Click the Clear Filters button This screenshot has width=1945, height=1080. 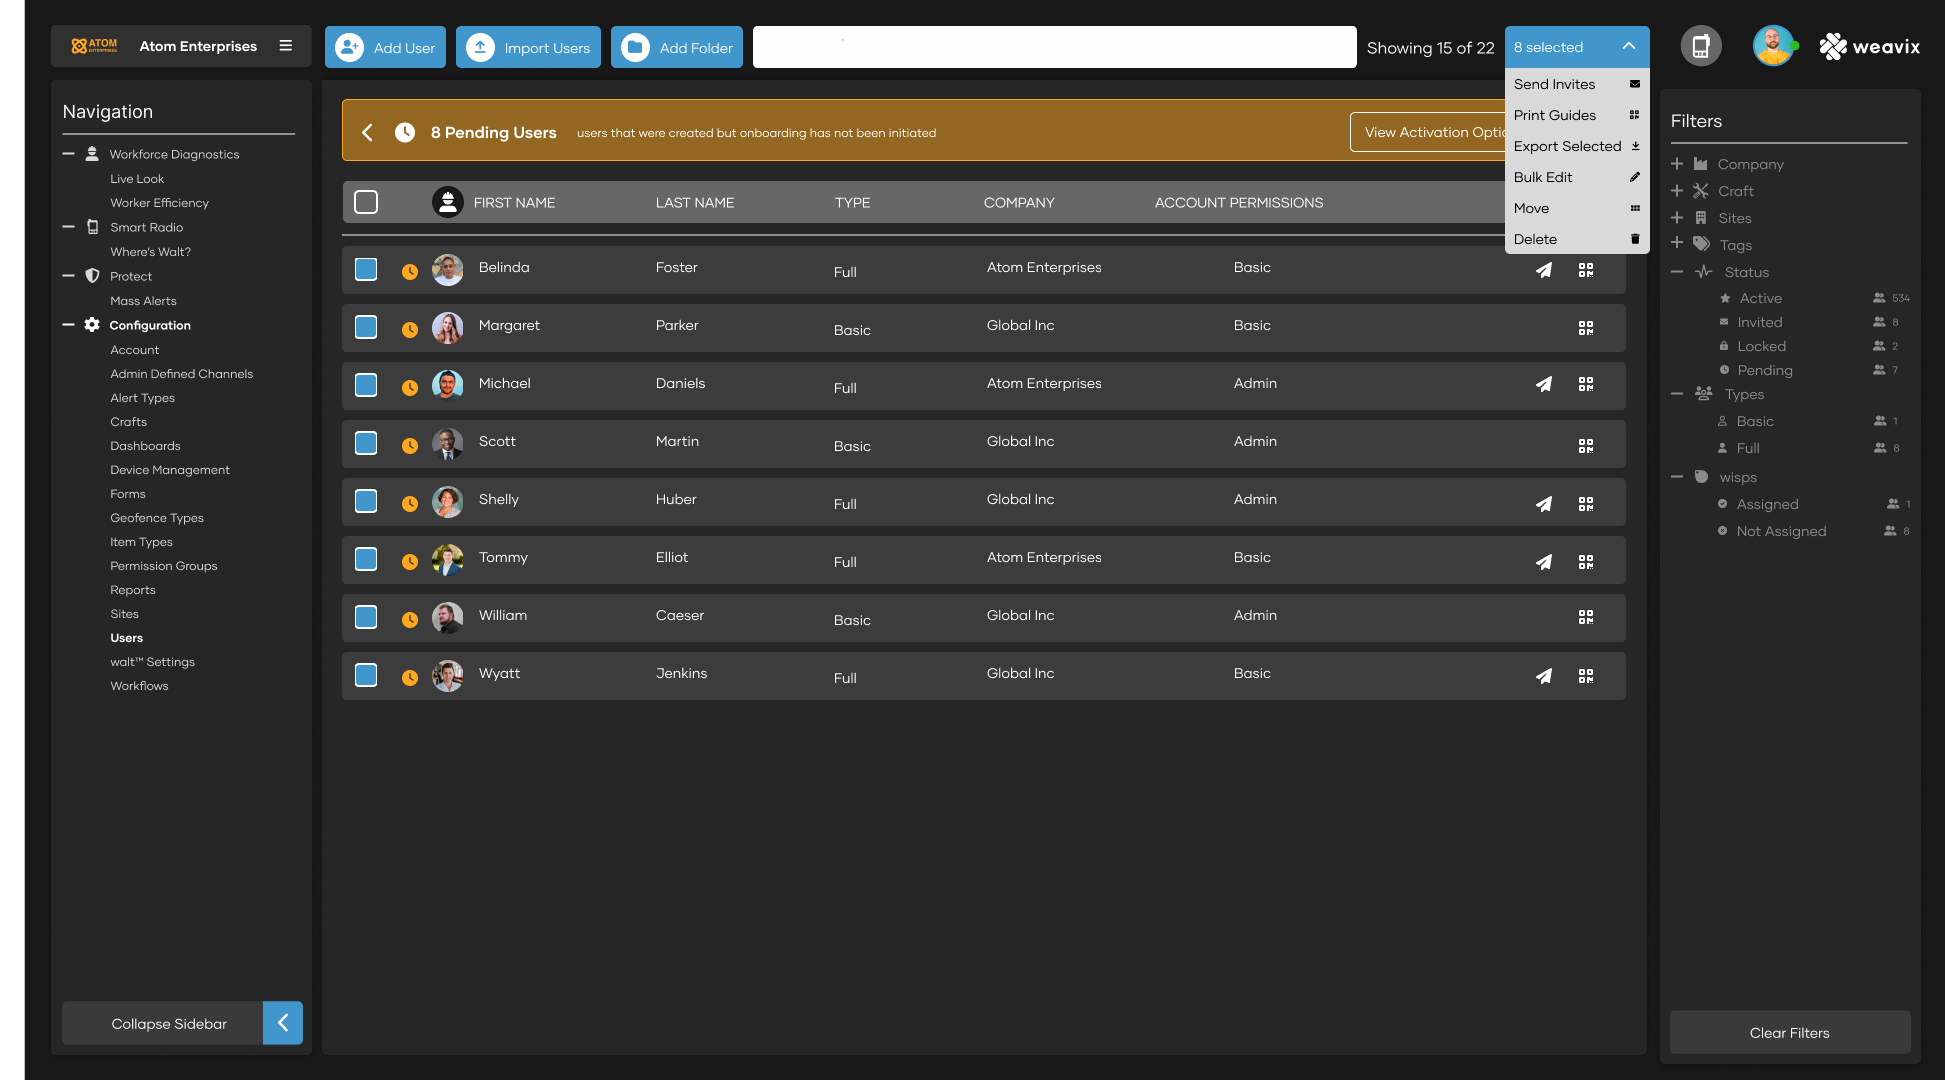click(1789, 1032)
